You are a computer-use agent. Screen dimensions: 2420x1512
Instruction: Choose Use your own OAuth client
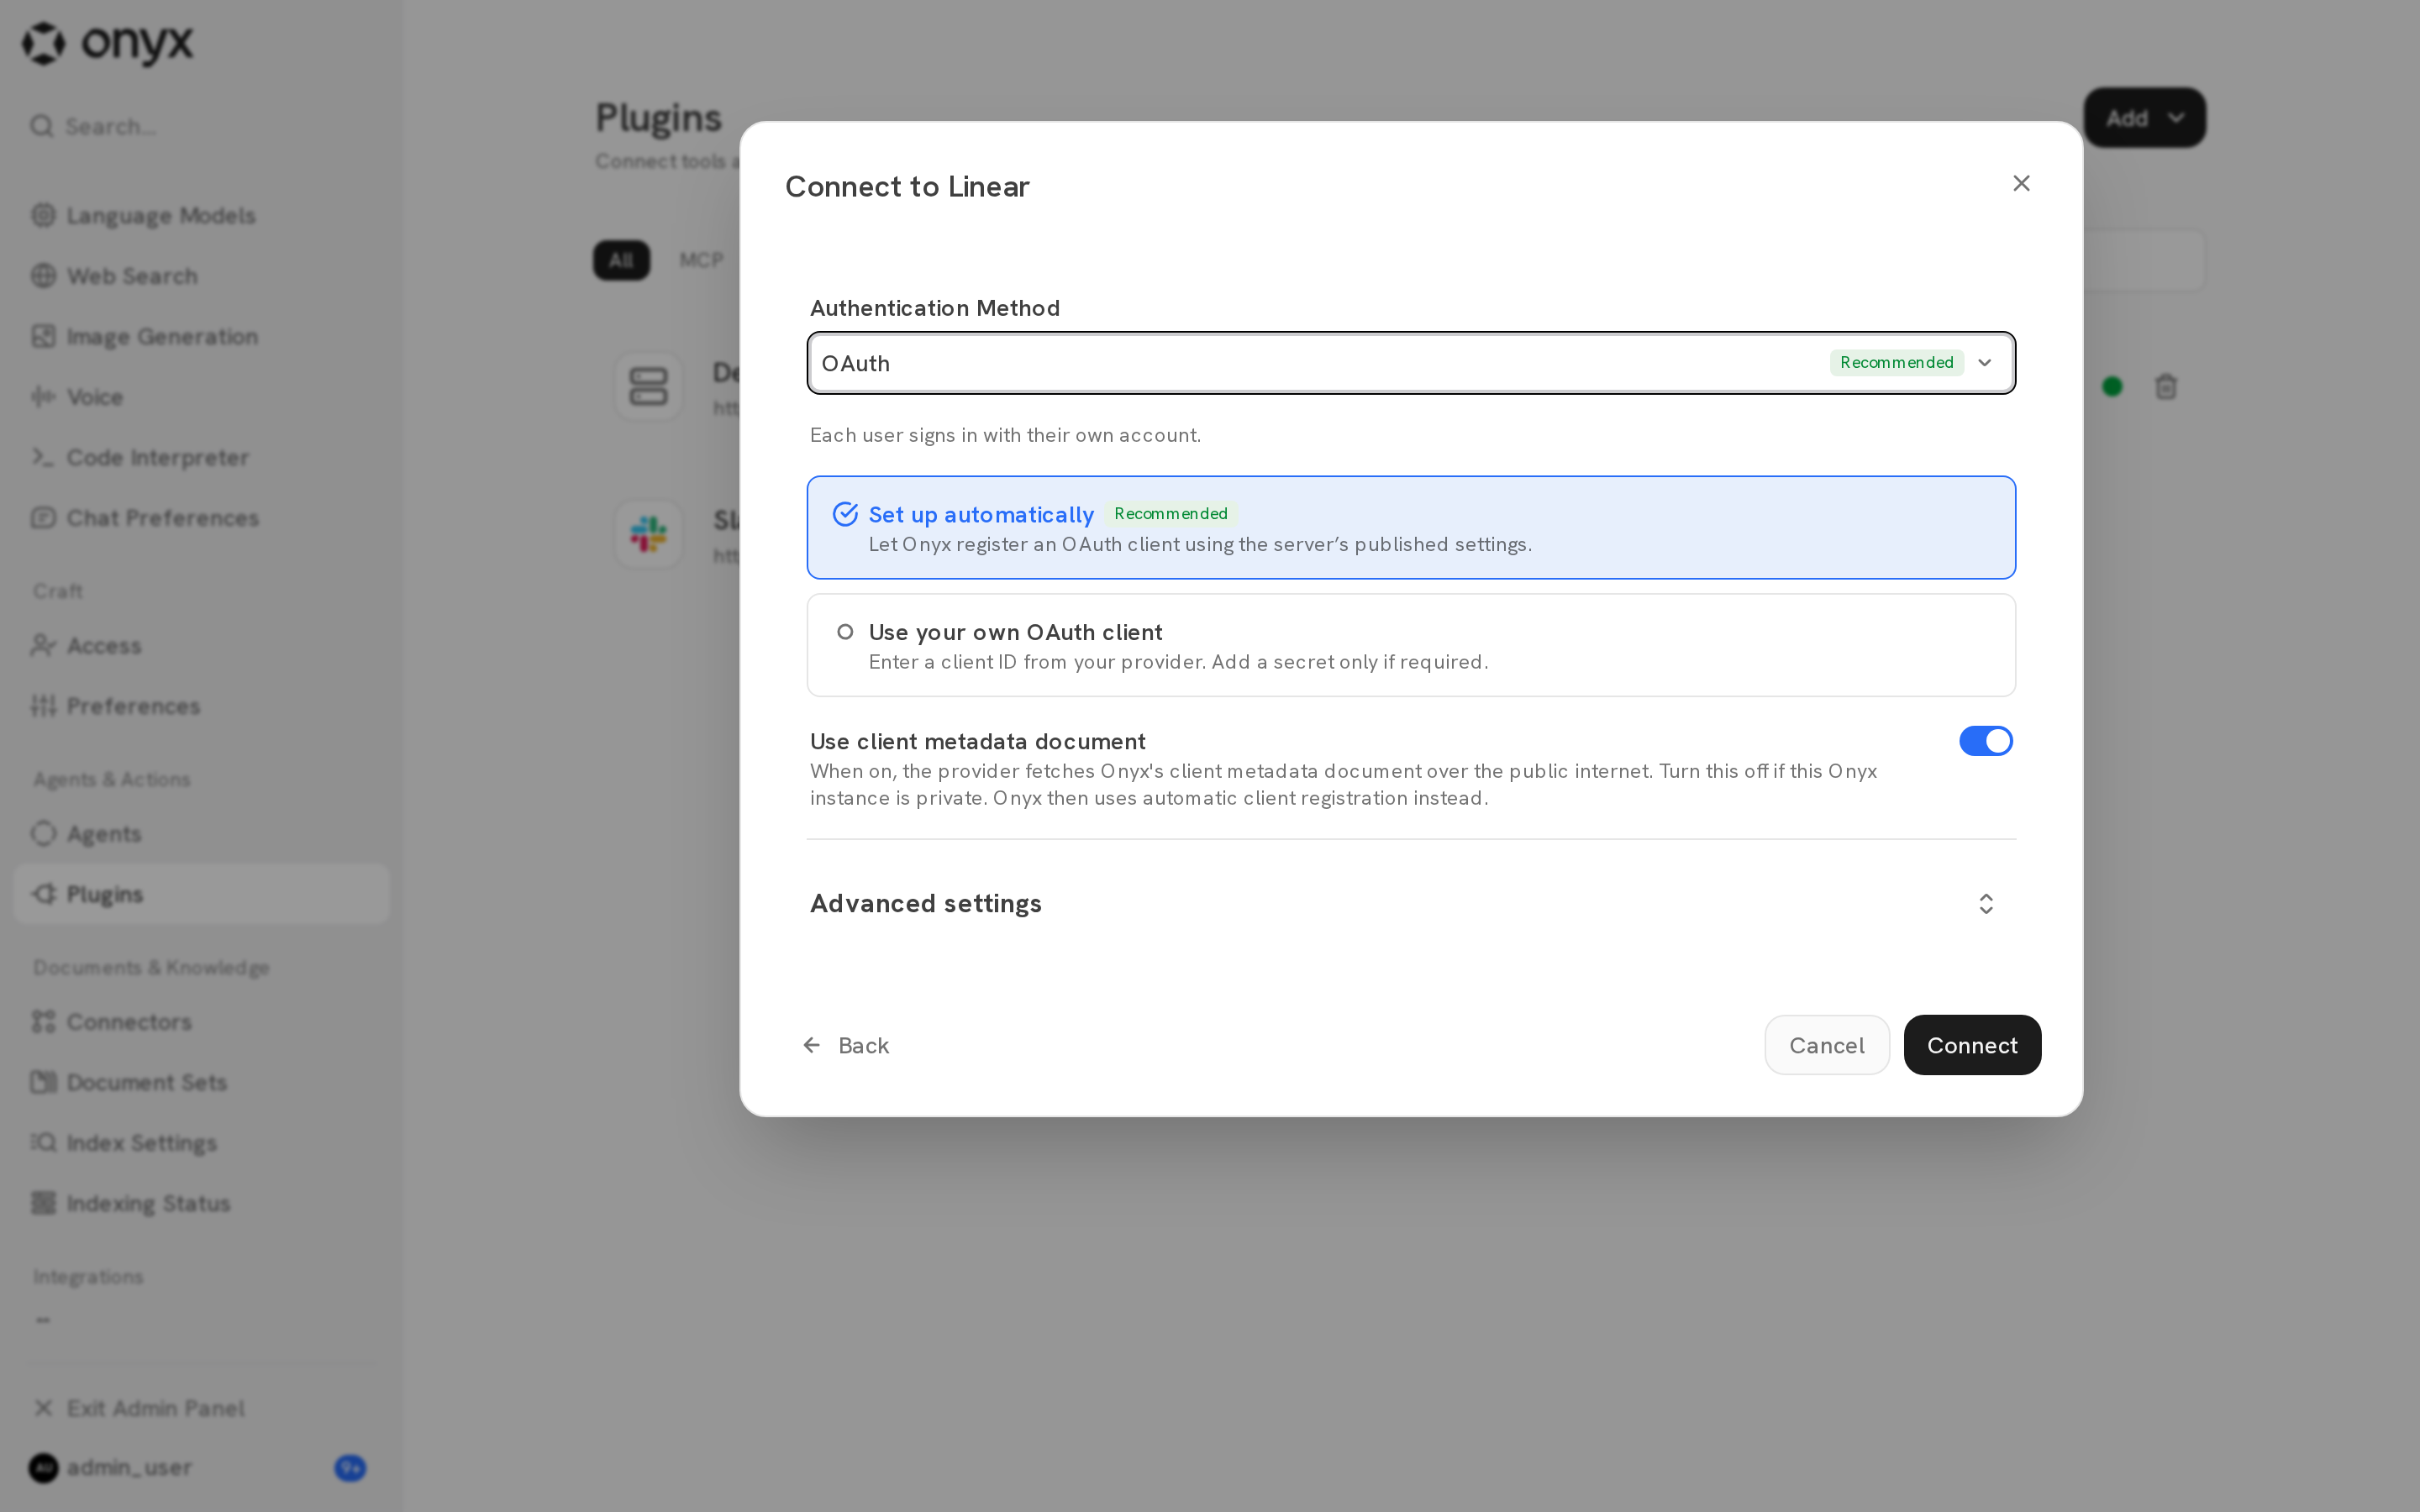click(x=1411, y=645)
